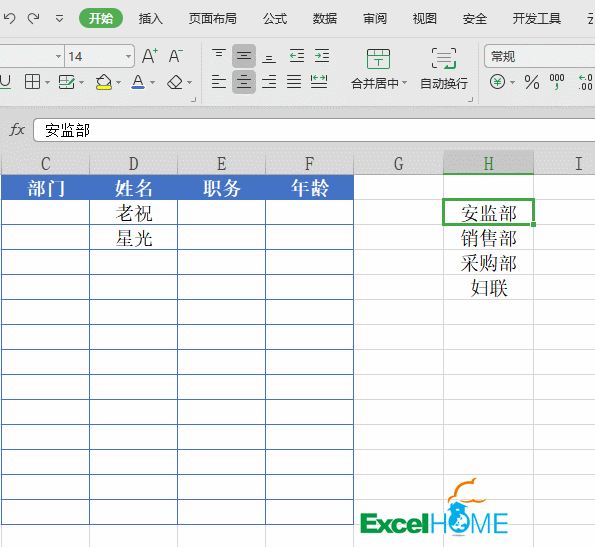This screenshot has height=547, width=595.
Task: Open the 开发工具 ribbon tab
Action: click(537, 18)
